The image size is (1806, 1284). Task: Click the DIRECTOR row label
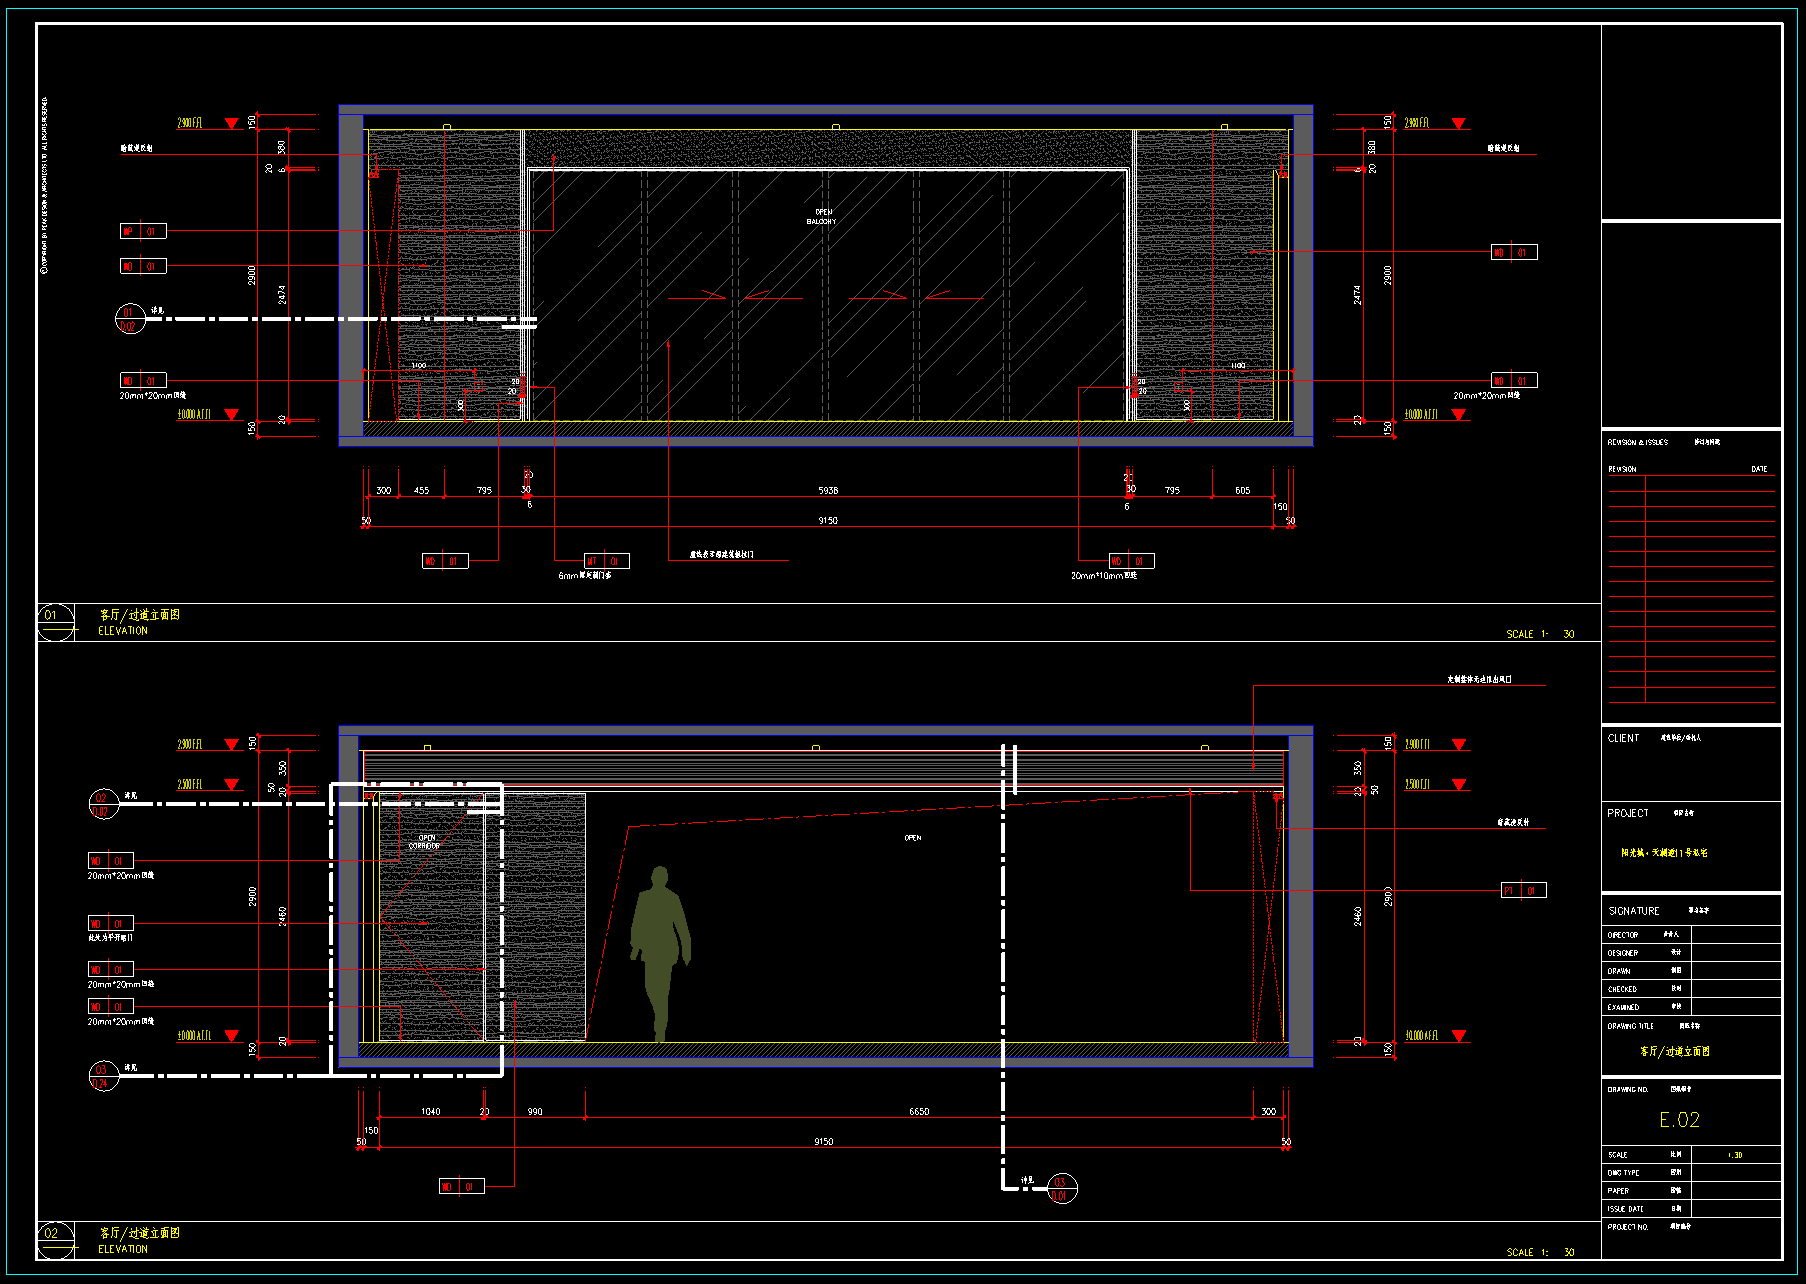coord(1623,935)
